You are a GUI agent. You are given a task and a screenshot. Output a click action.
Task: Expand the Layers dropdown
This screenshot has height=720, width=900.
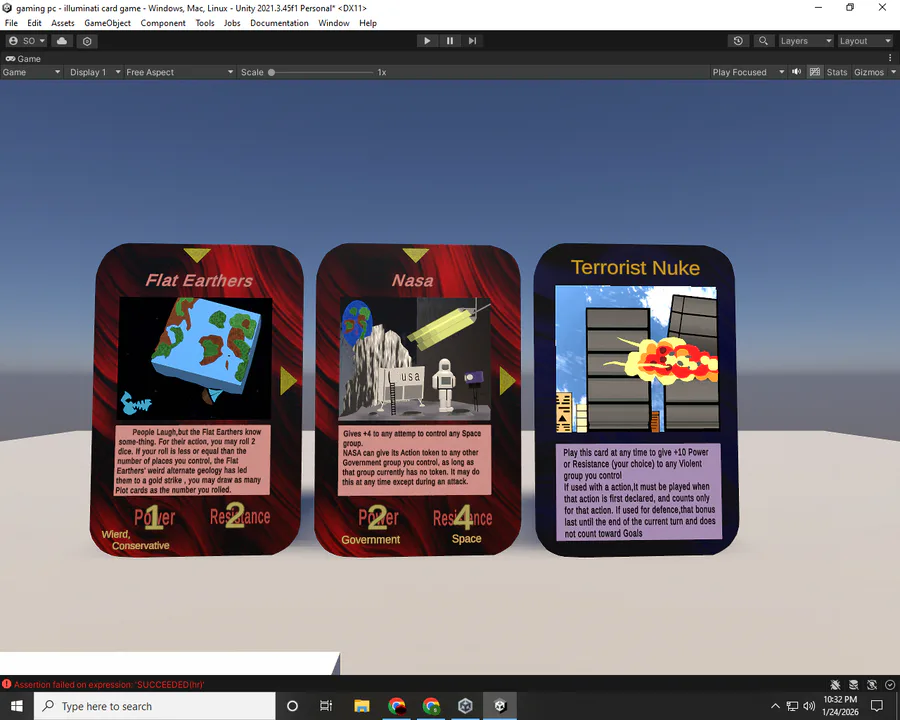805,41
